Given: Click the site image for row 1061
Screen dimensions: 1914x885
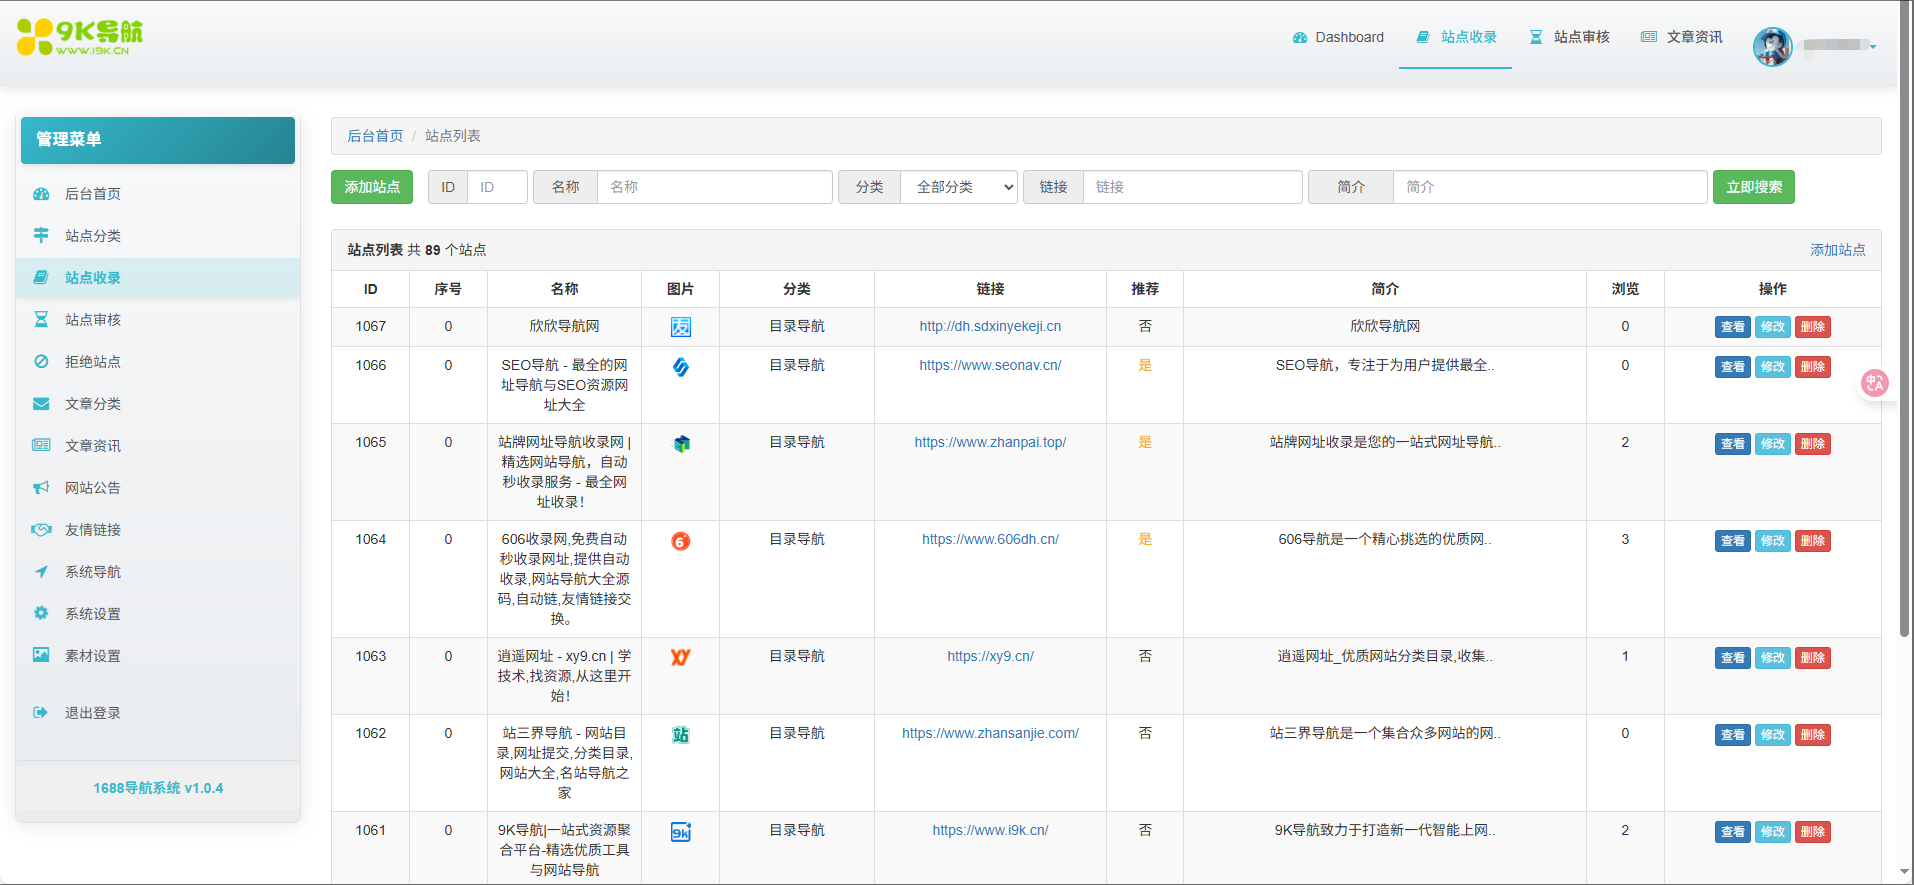Looking at the screenshot, I should [x=681, y=832].
